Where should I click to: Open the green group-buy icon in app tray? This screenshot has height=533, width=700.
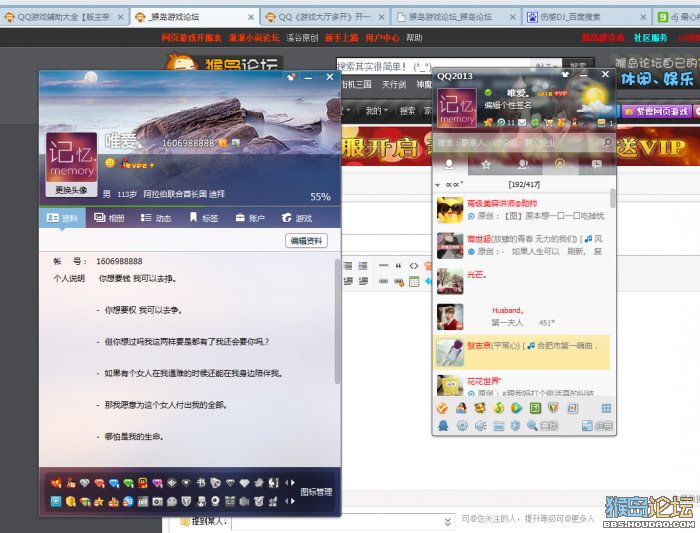535,408
